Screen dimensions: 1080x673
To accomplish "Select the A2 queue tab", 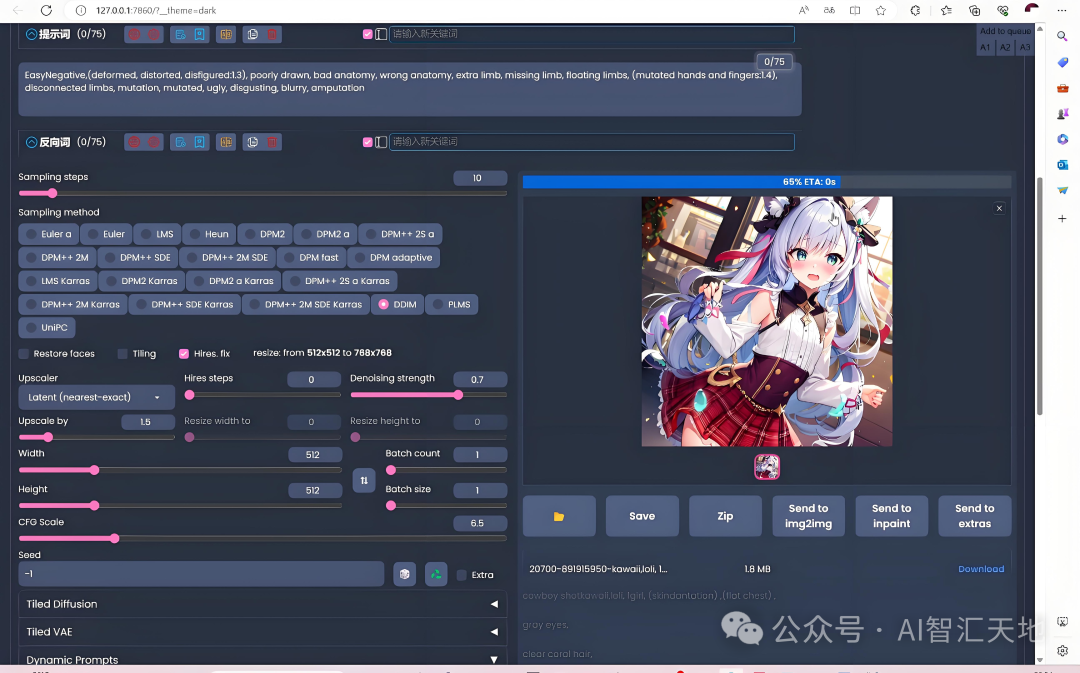I will click(x=1005, y=48).
